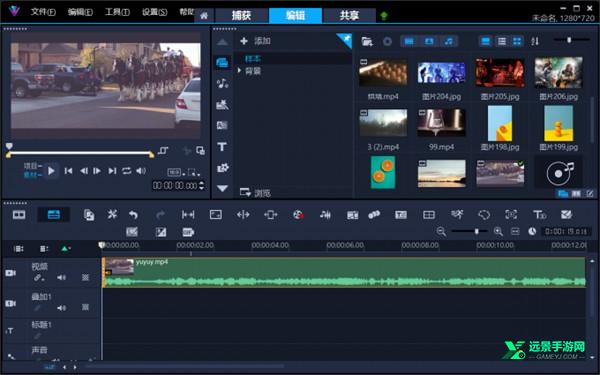Fit project in timeline window
600x375 pixels.
(x=515, y=232)
